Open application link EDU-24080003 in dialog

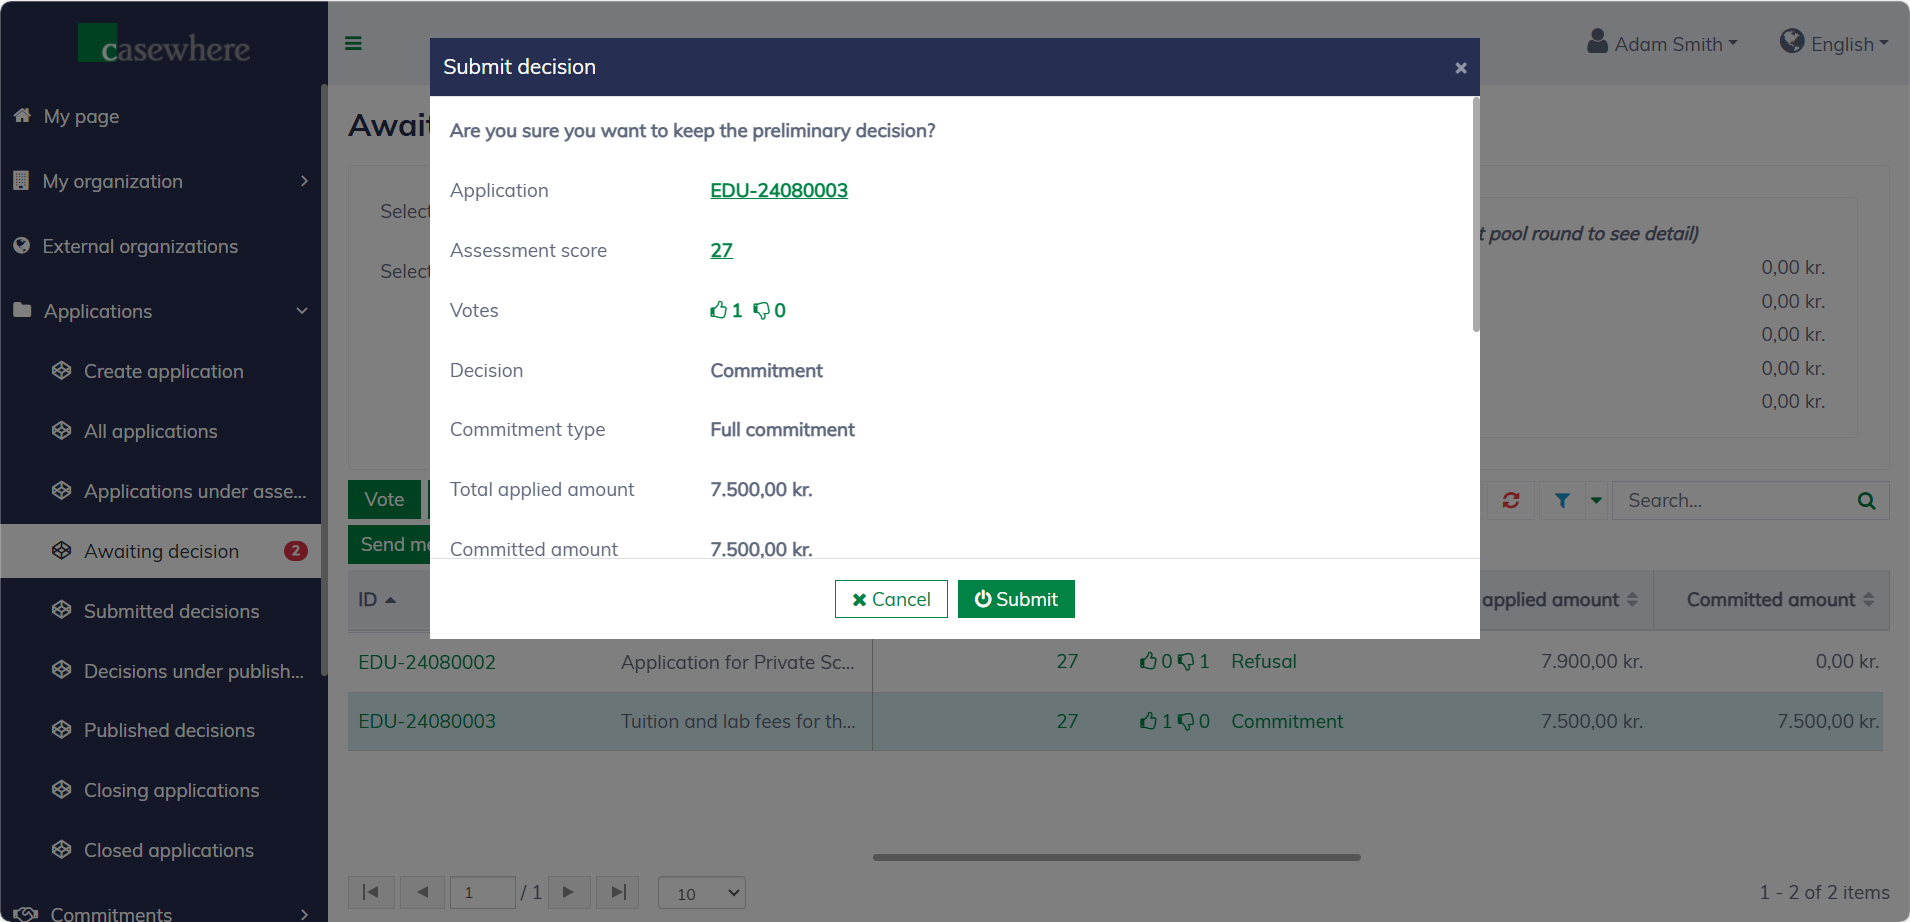(x=778, y=191)
